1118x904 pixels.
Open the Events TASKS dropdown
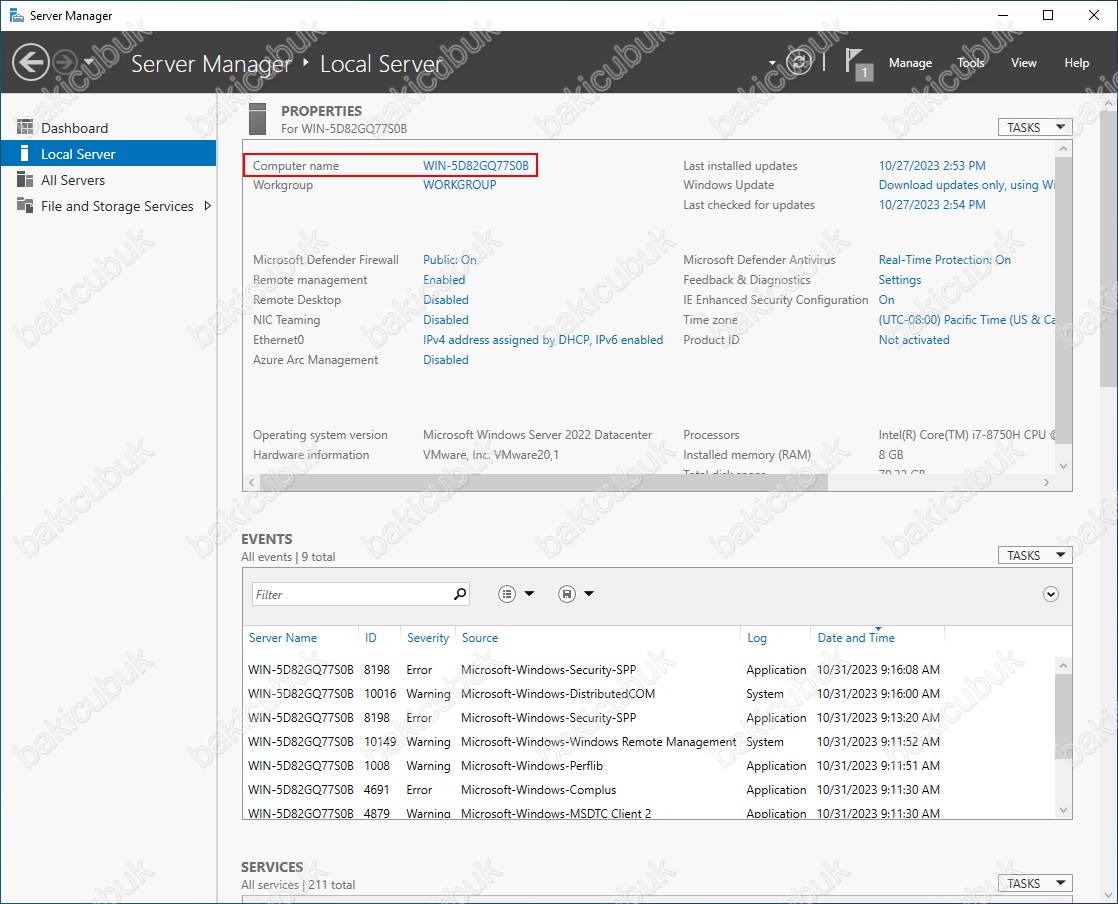point(1035,555)
